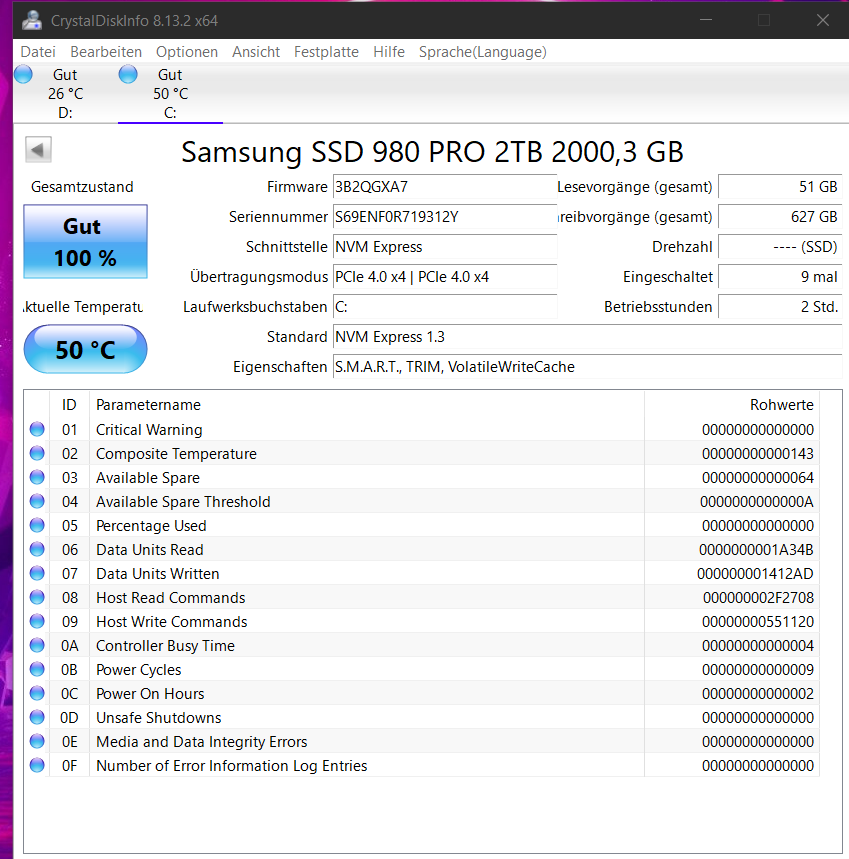Click status orb next to Host Read Commands
This screenshot has height=859, width=849.
[x=37, y=597]
